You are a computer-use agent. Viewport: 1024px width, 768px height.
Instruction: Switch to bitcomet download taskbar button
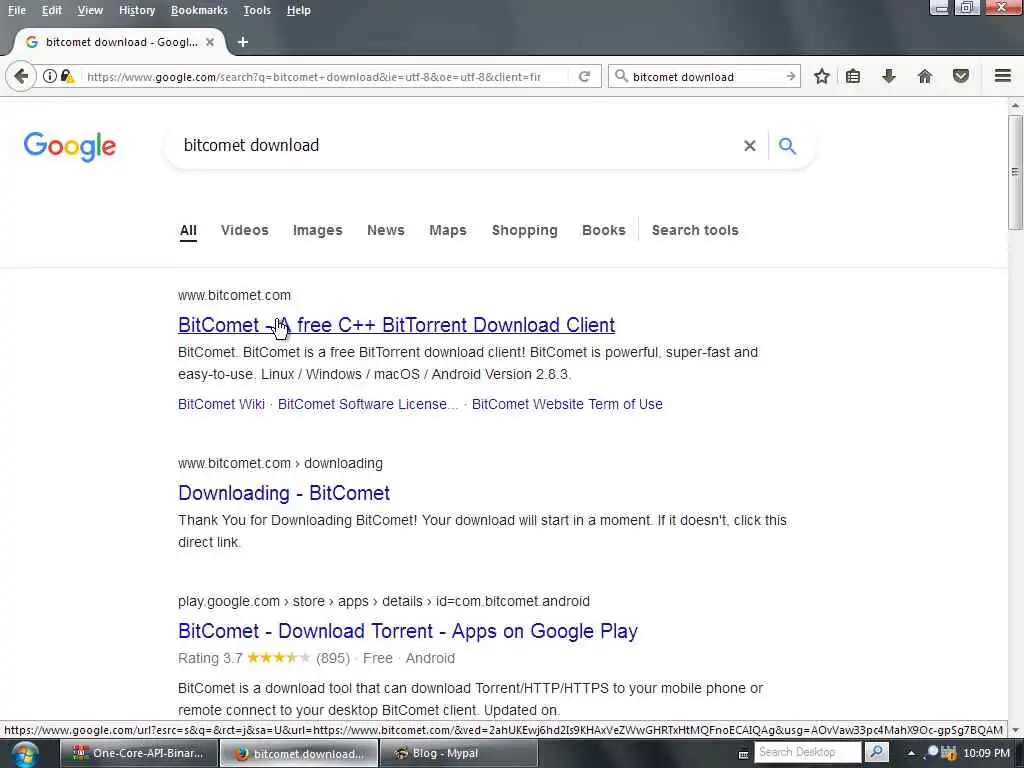tap(298, 754)
